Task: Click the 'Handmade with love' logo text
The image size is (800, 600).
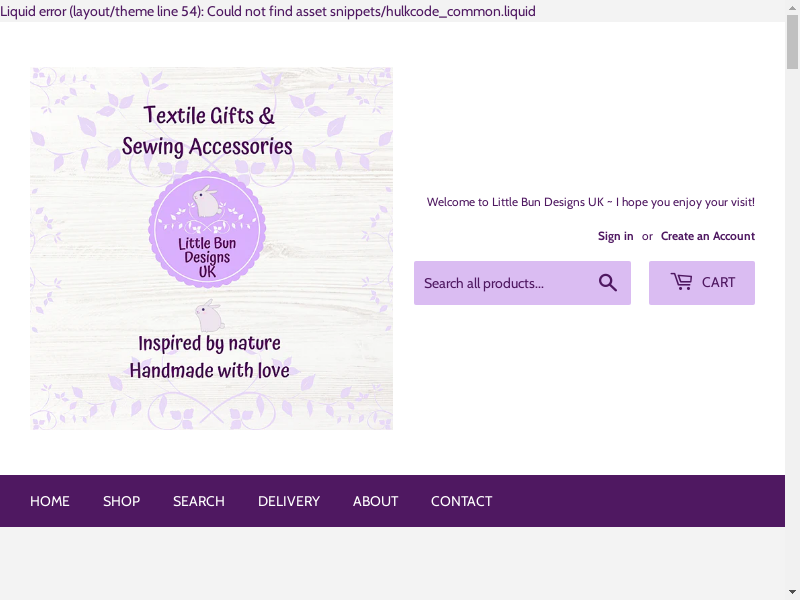Action: tap(210, 371)
